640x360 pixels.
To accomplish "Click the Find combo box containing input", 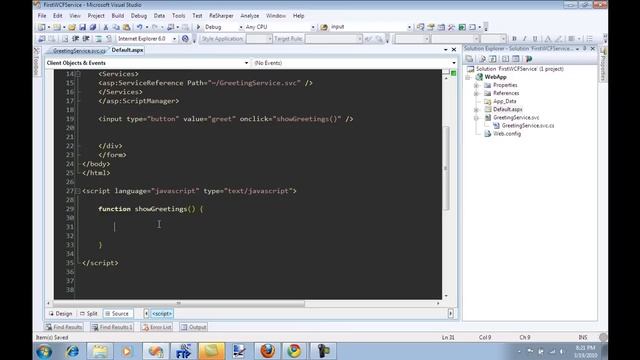I will click(x=370, y=27).
